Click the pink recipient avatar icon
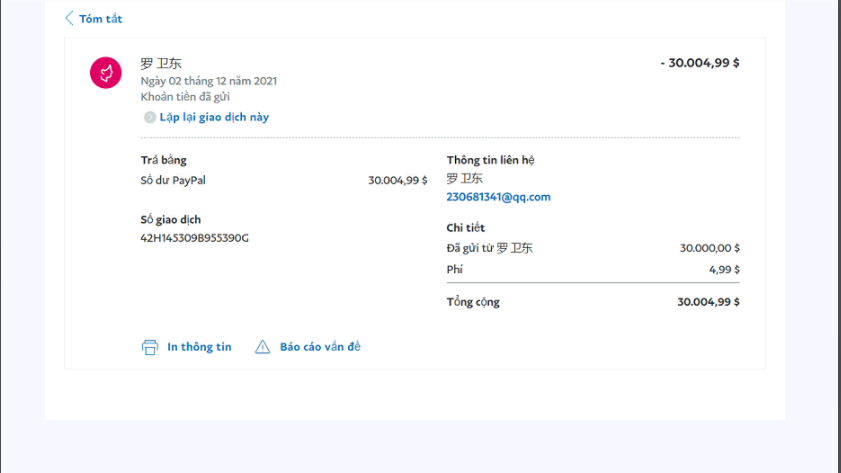This screenshot has width=841, height=473. coord(106,73)
